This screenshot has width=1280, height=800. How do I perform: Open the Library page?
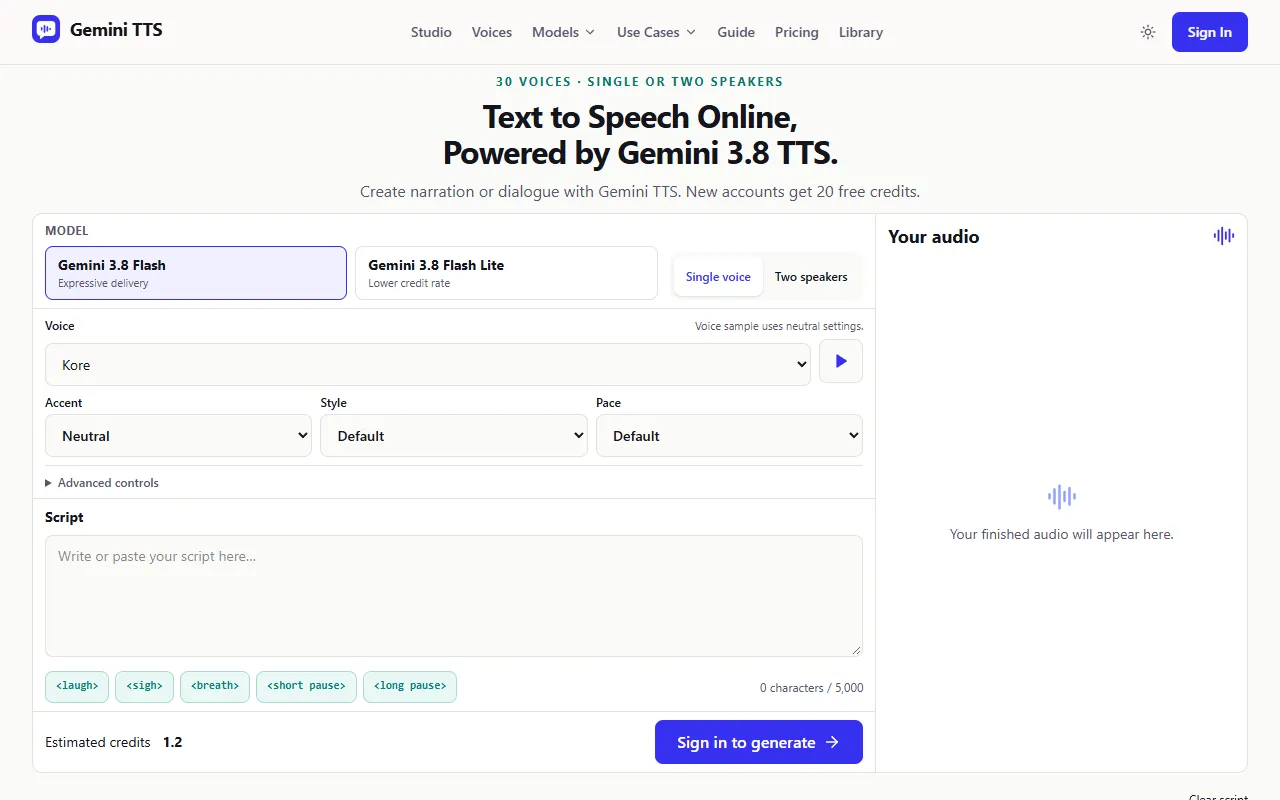tap(861, 32)
